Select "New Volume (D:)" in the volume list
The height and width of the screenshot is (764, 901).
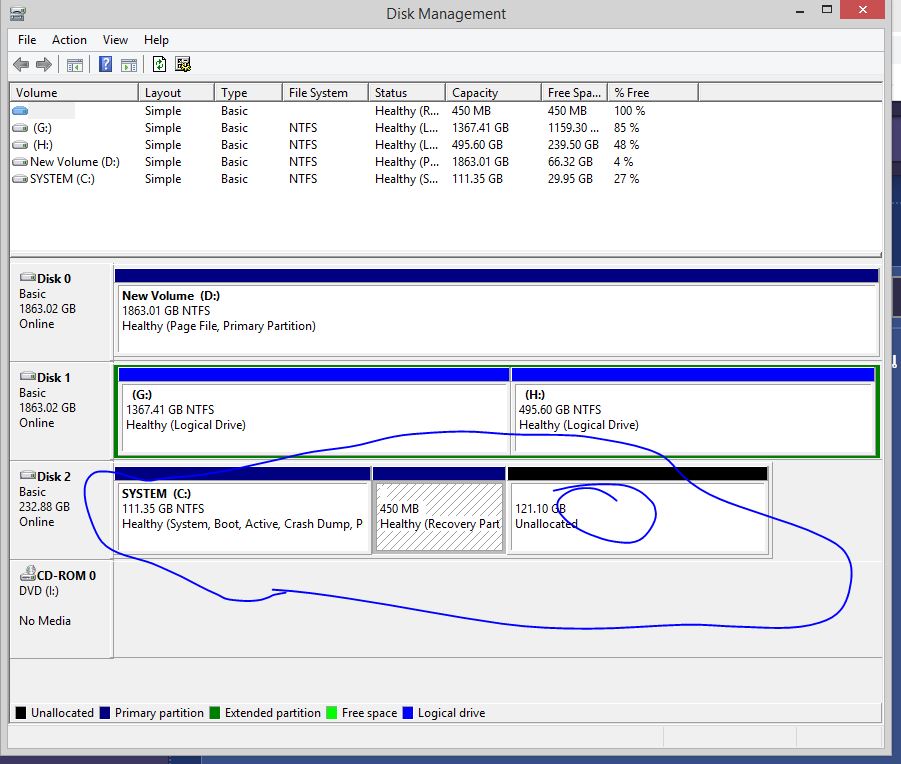75,162
